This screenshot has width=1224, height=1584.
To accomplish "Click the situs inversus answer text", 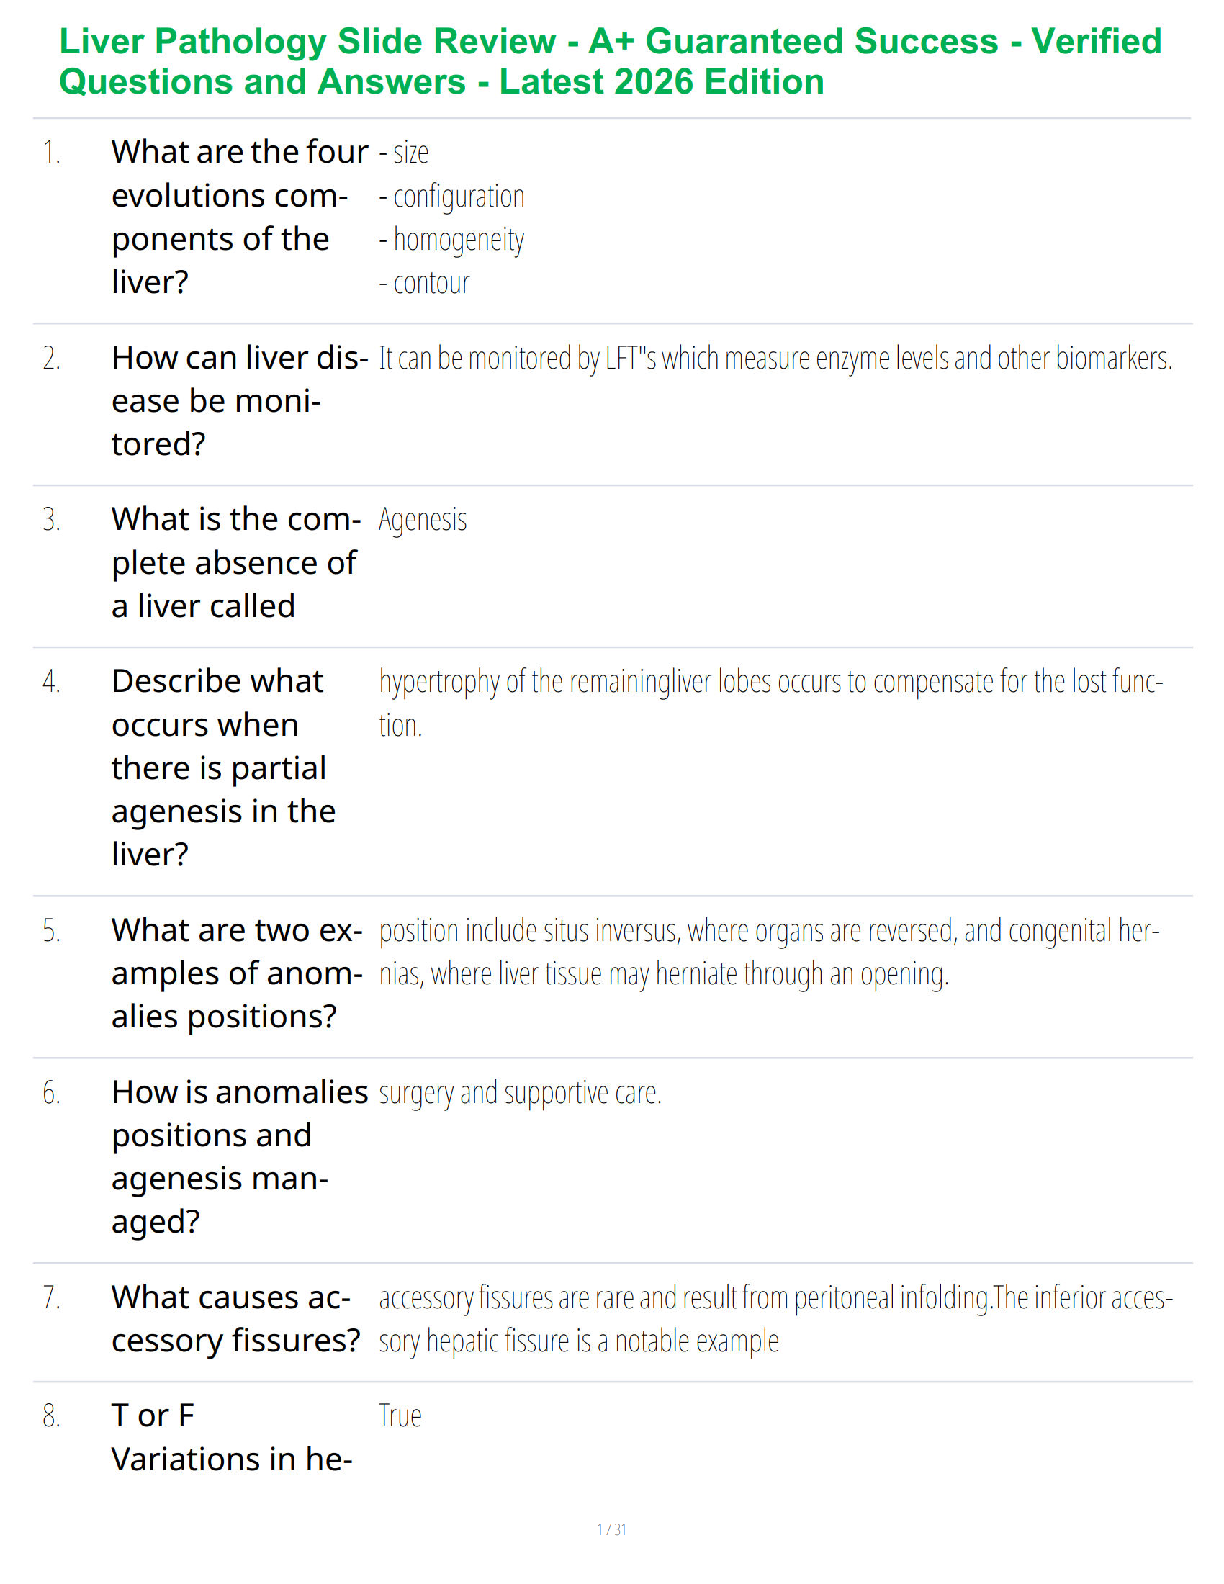I will click(x=769, y=952).
